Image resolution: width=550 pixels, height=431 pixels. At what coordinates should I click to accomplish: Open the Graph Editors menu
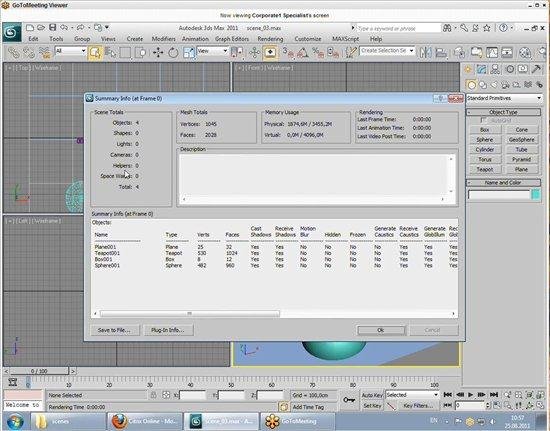pos(232,39)
